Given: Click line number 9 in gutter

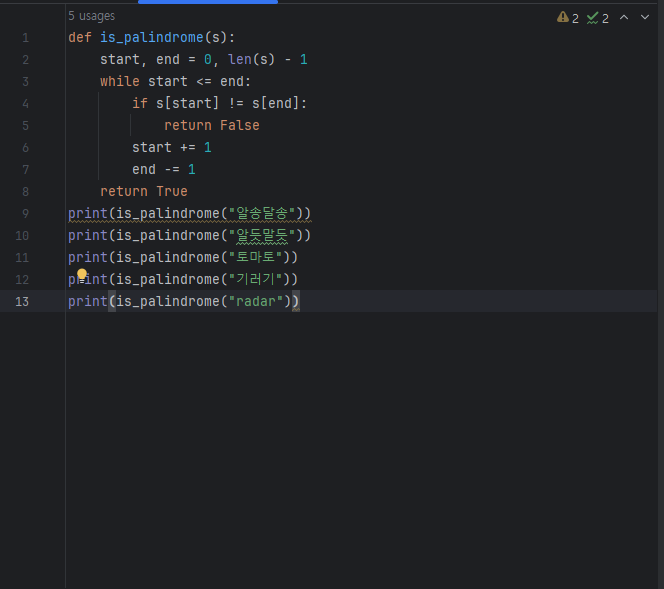Looking at the screenshot, I should click(25, 213).
